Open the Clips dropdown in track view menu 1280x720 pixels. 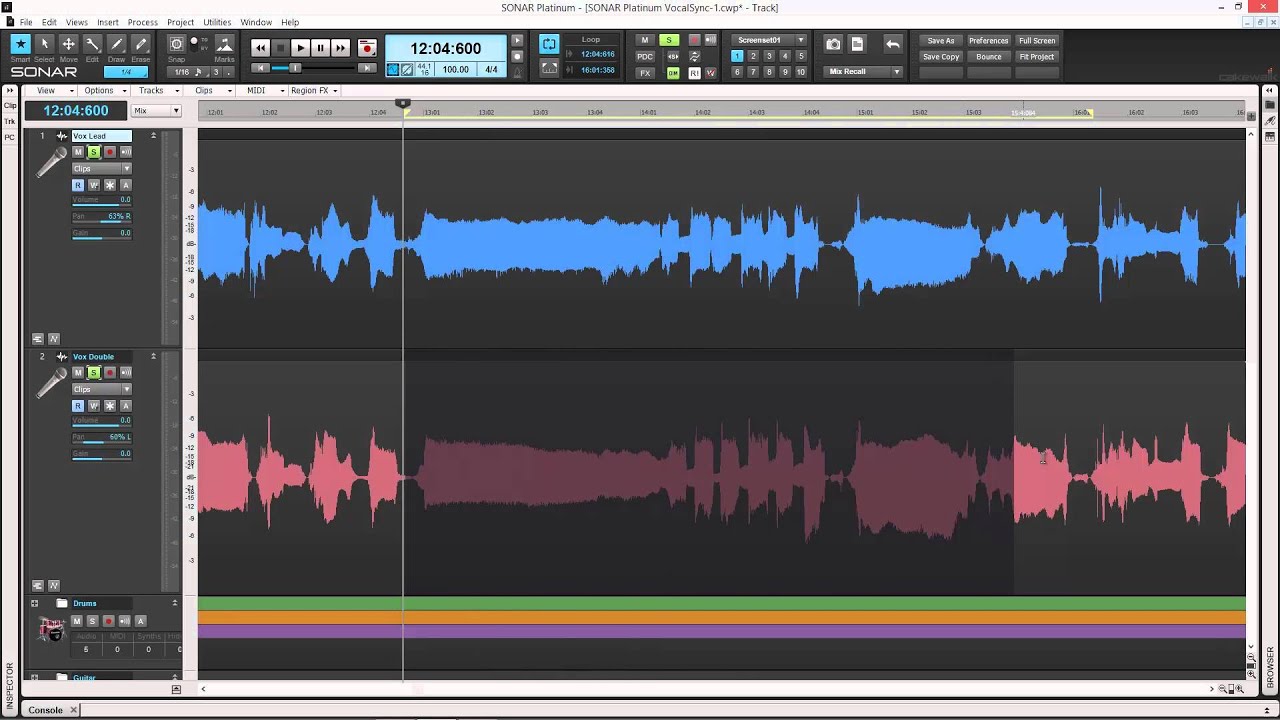[x=209, y=90]
